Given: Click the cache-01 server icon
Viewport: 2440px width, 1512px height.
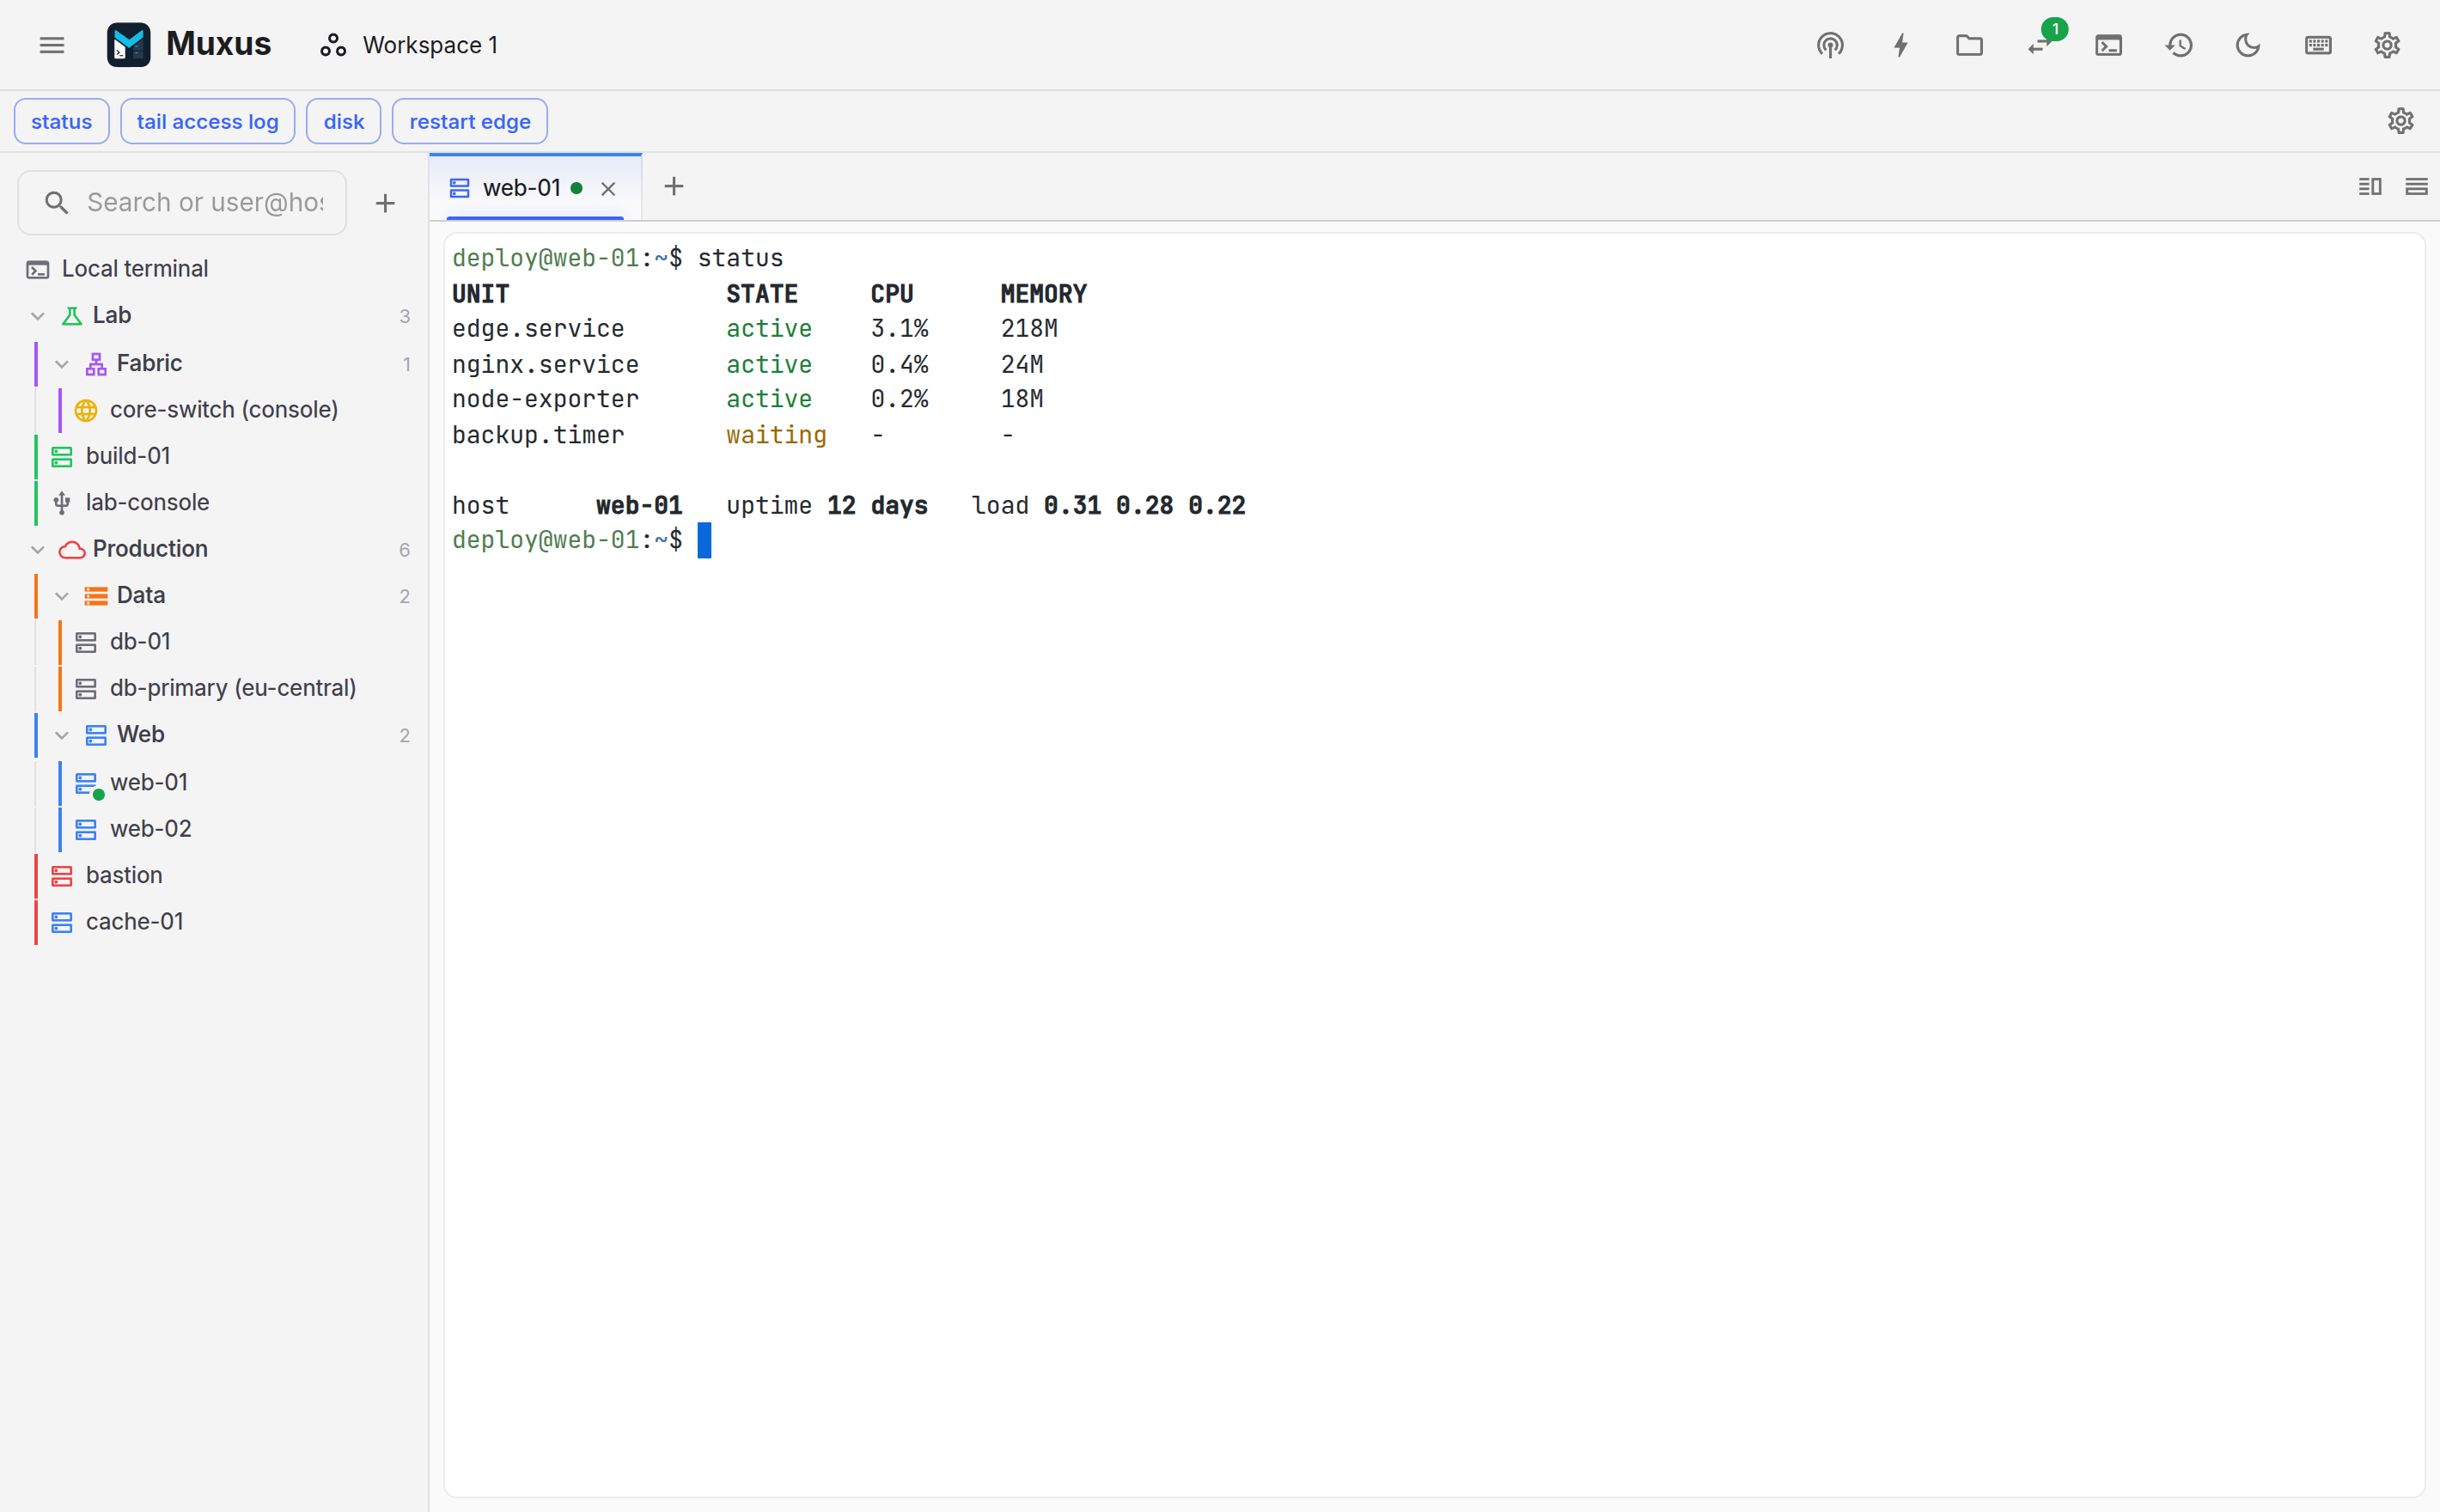Looking at the screenshot, I should pyautogui.click(x=62, y=923).
